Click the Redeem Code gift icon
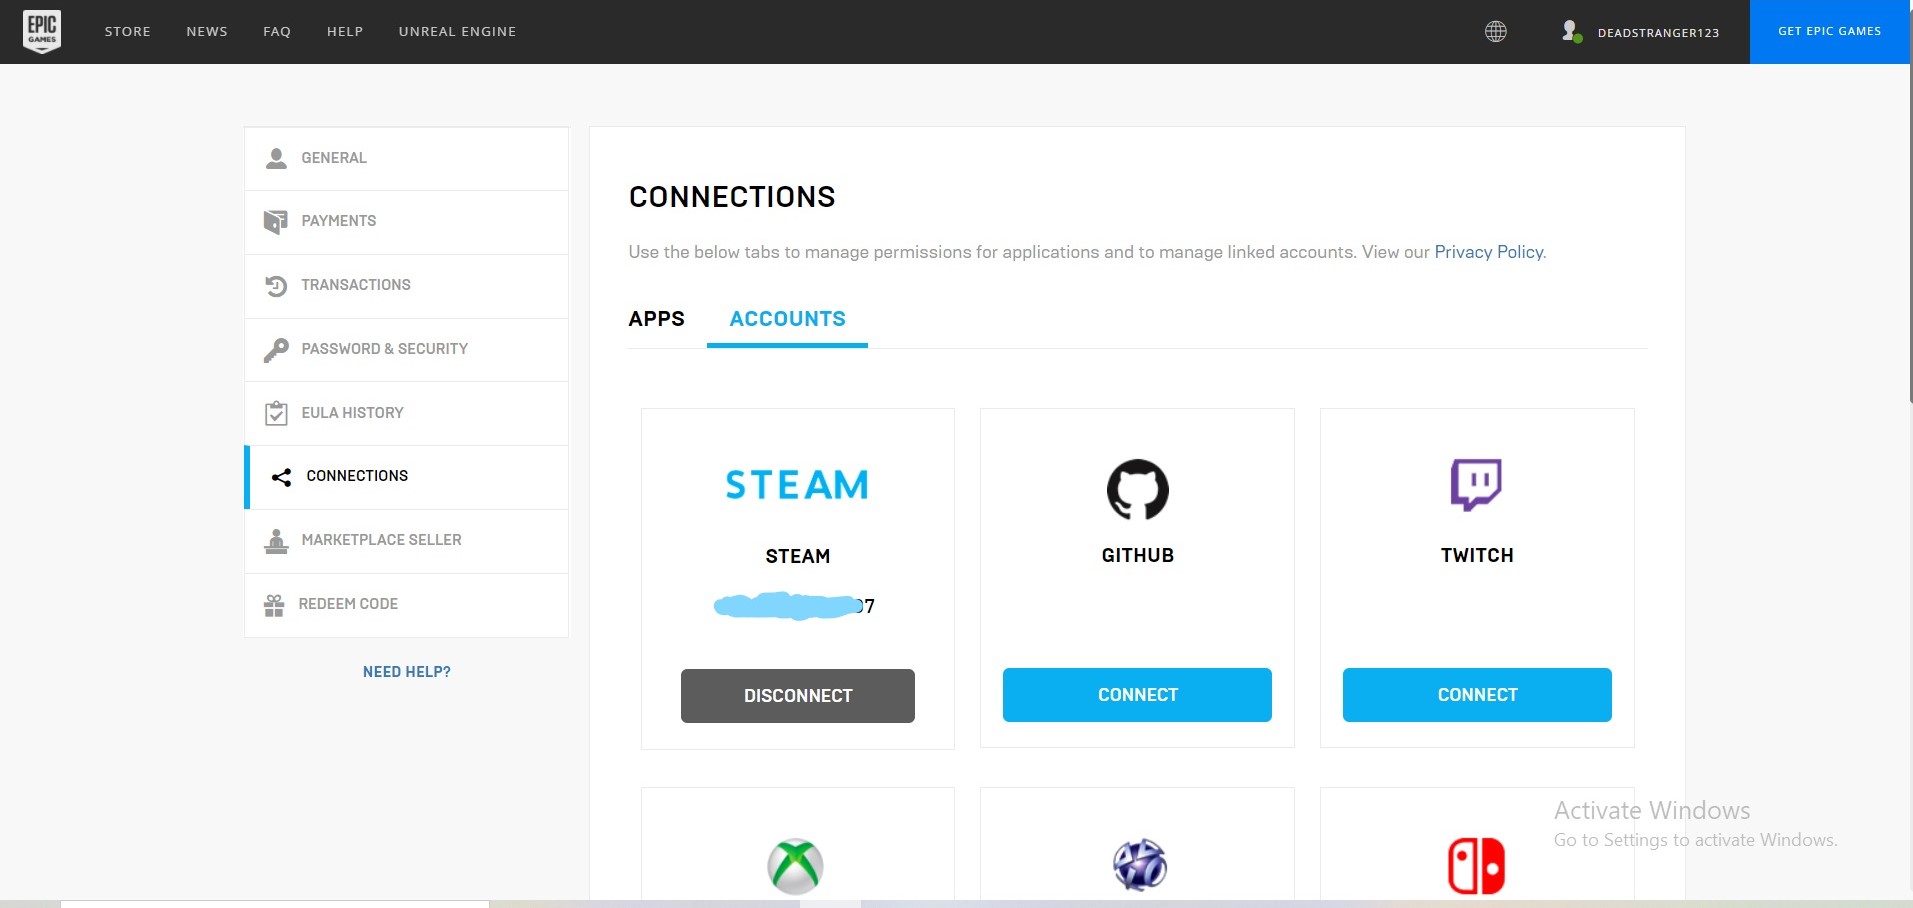This screenshot has width=1913, height=908. pyautogui.click(x=274, y=605)
